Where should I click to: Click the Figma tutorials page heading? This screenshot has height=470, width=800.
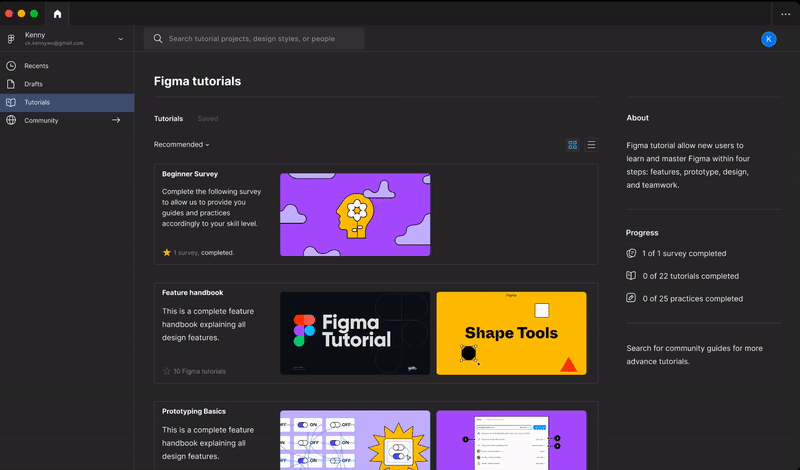point(197,81)
